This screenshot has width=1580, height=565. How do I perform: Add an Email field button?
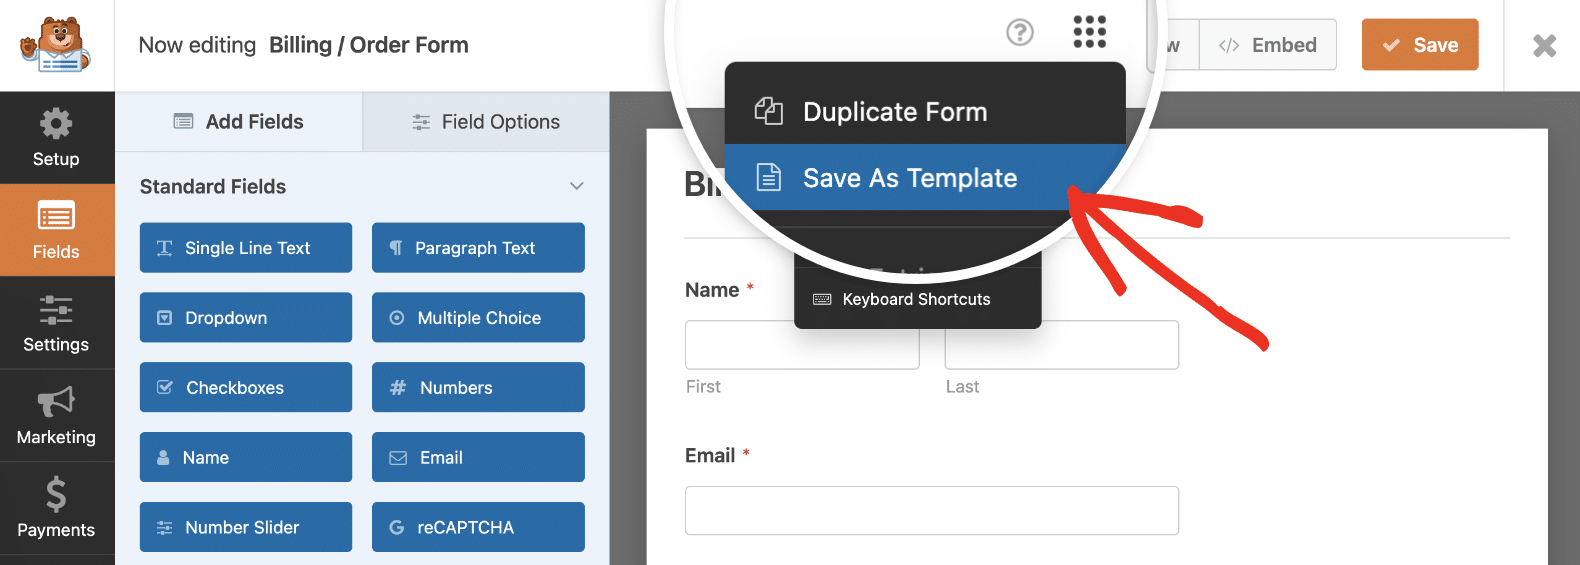pos(478,457)
